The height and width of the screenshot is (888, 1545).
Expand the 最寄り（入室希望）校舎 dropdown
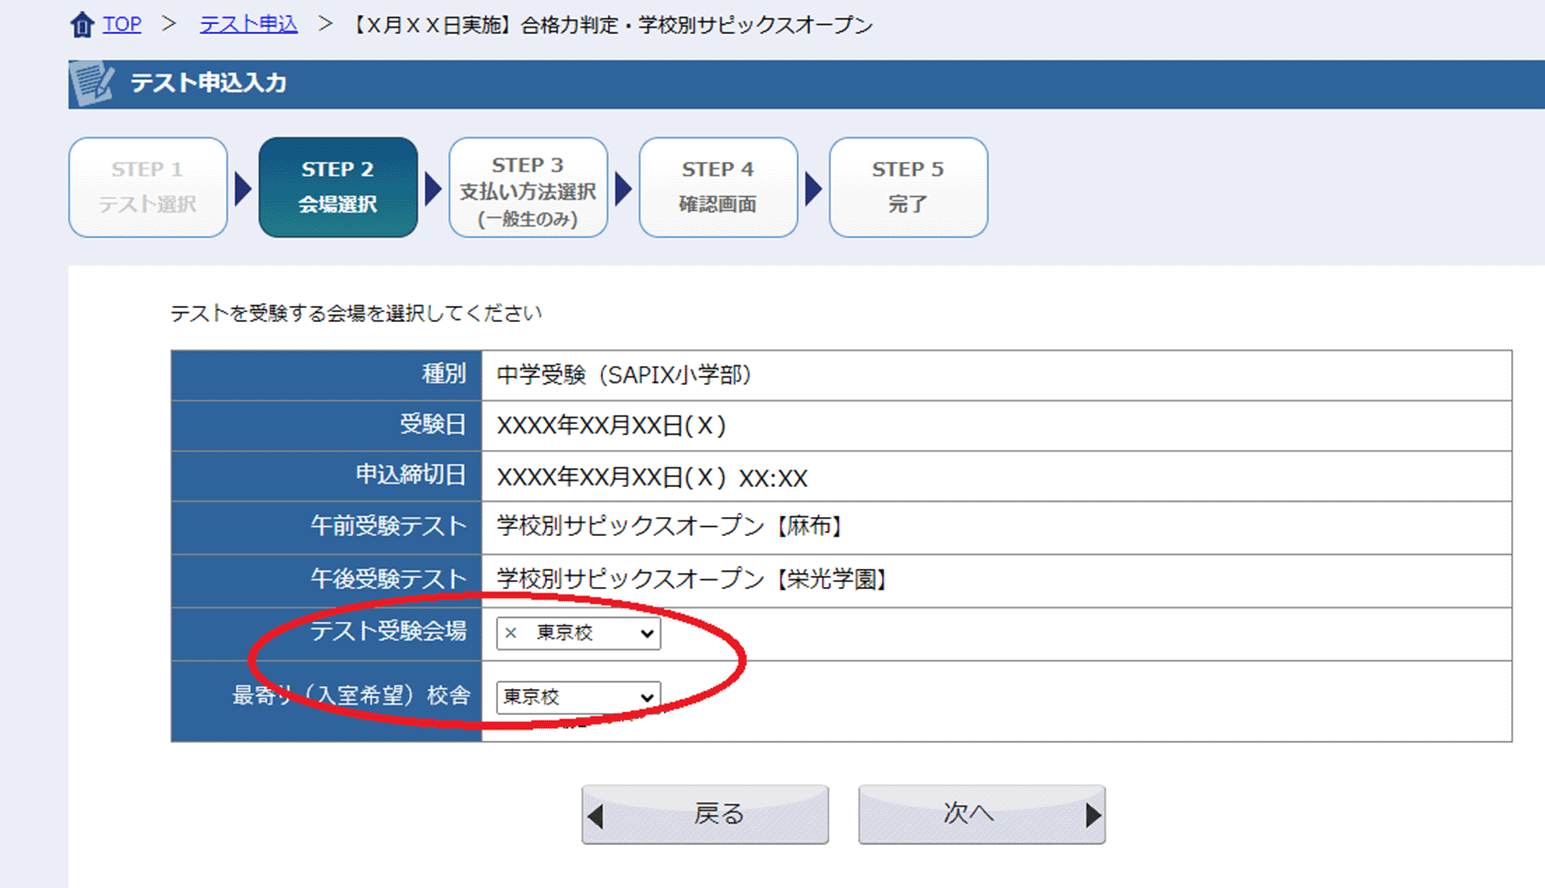tap(578, 697)
